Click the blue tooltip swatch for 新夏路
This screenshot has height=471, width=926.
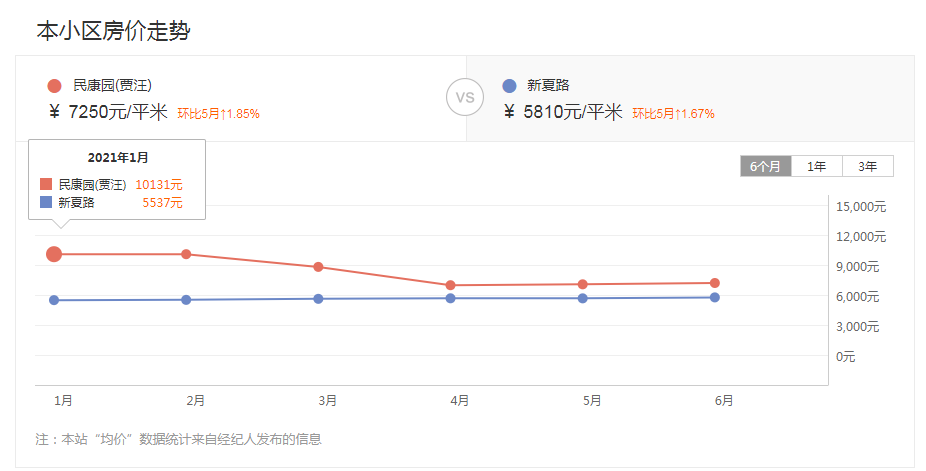46,202
